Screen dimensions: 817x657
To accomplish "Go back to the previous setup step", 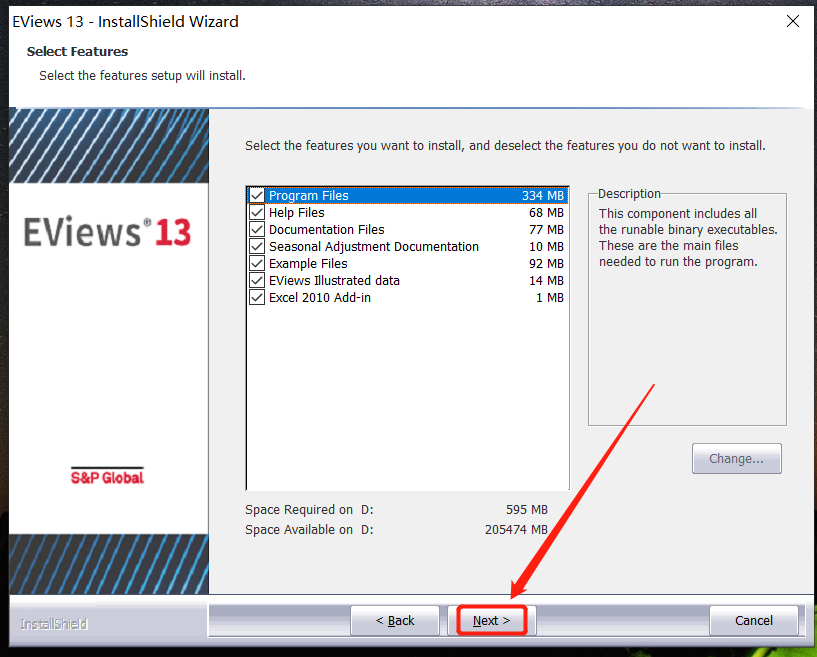I will 395,620.
